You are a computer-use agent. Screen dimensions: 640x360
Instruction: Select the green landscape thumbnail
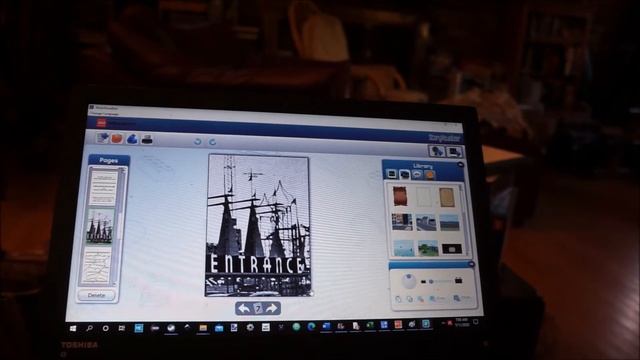coord(428,248)
